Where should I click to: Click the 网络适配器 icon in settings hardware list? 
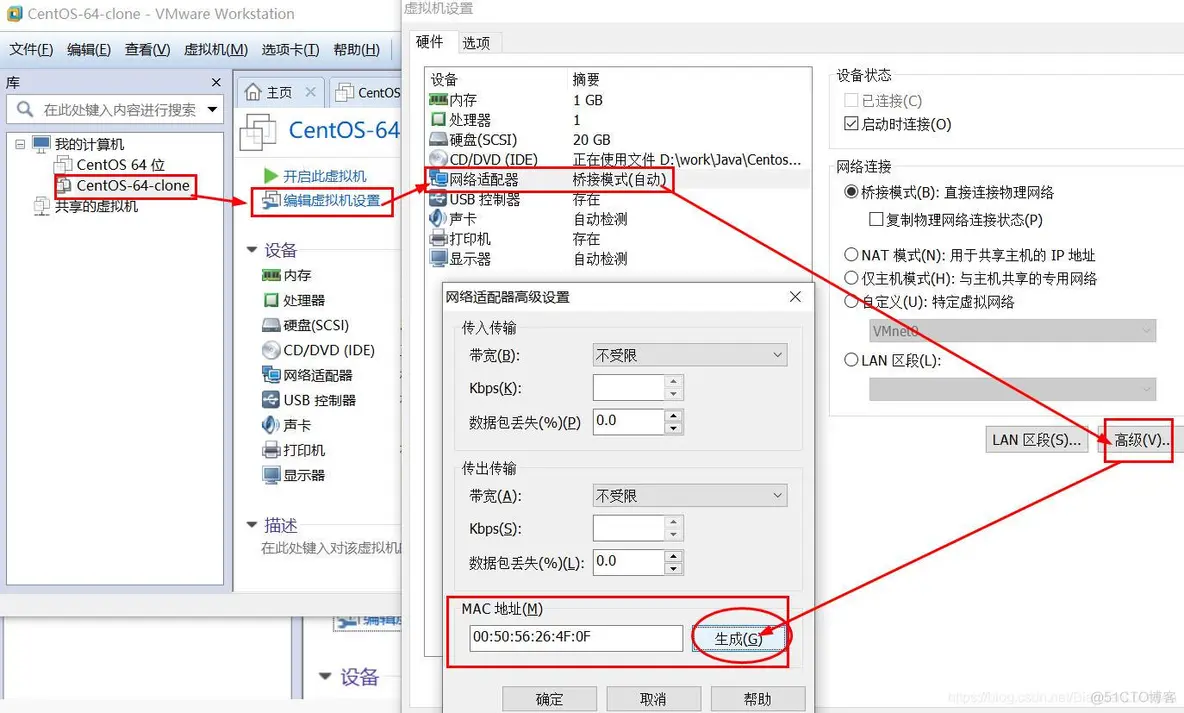[438, 180]
